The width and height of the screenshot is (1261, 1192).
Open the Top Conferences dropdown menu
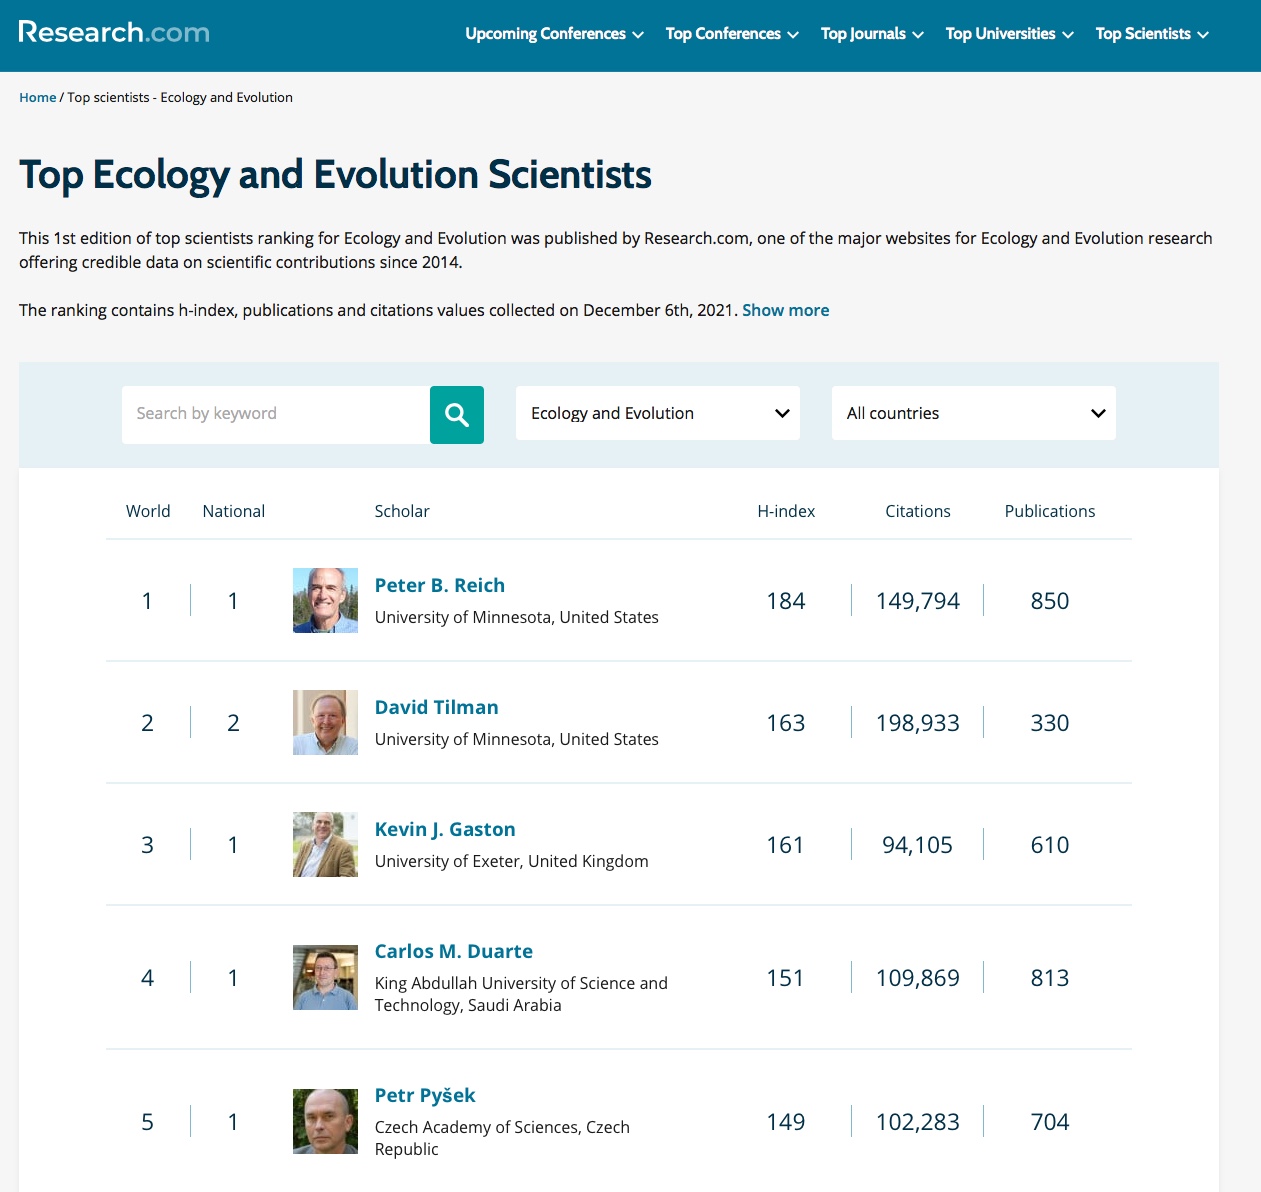(x=732, y=34)
